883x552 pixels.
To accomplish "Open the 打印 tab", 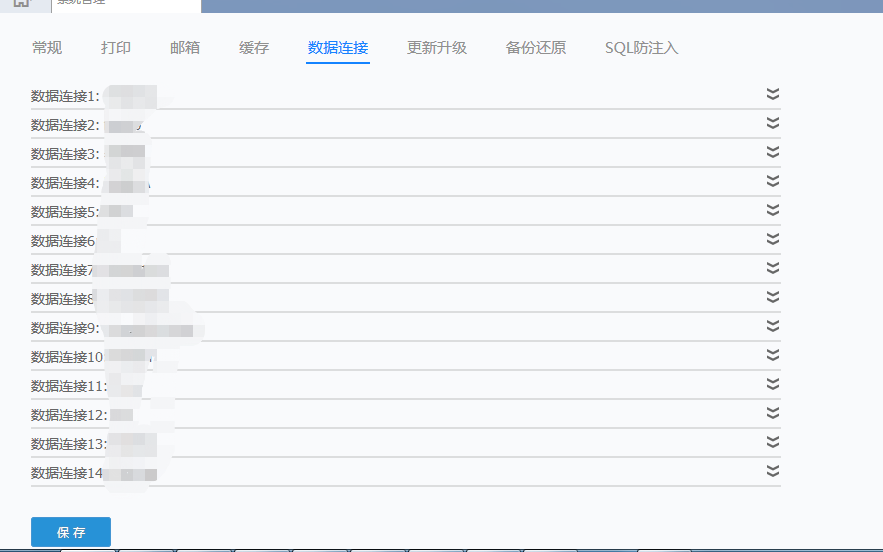I will (116, 48).
